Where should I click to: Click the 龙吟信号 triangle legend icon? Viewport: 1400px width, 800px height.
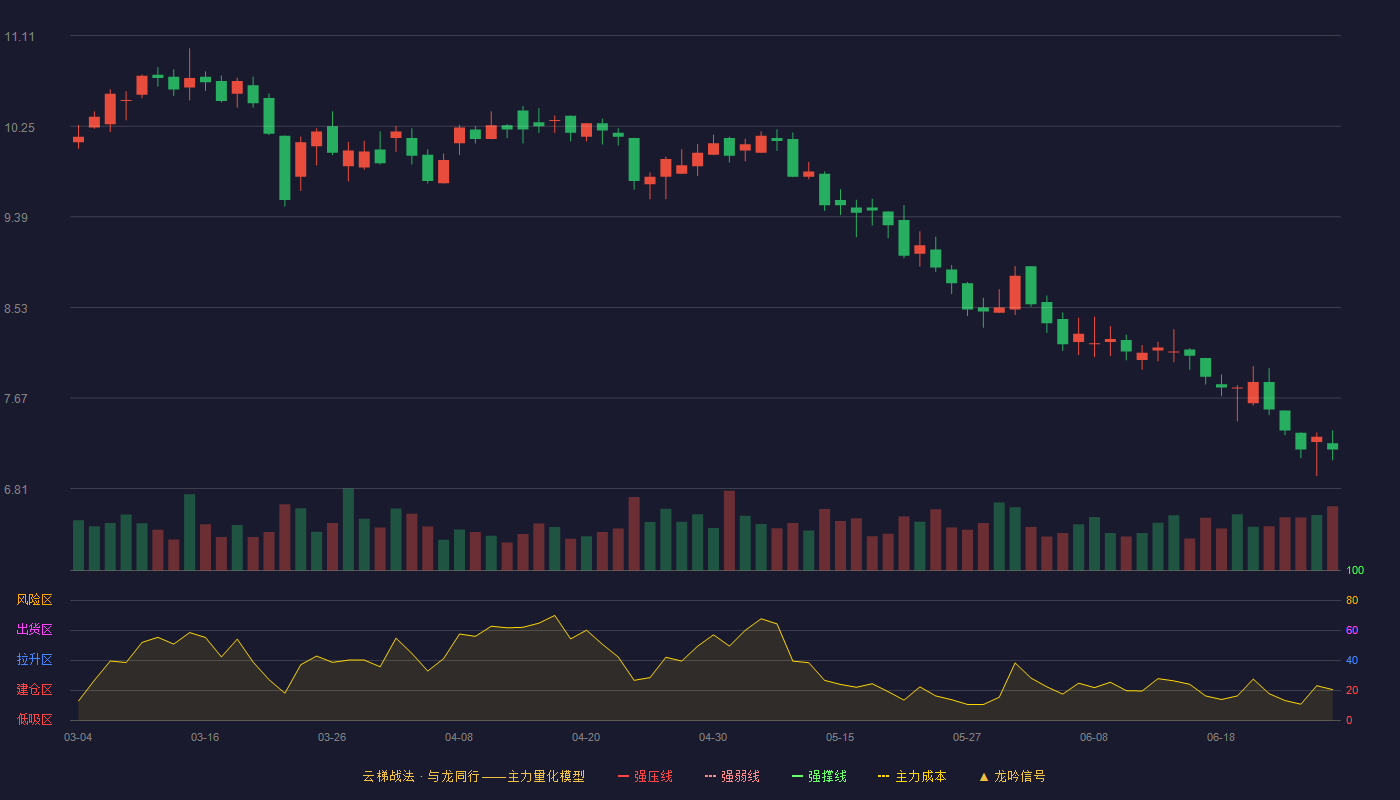(984, 776)
